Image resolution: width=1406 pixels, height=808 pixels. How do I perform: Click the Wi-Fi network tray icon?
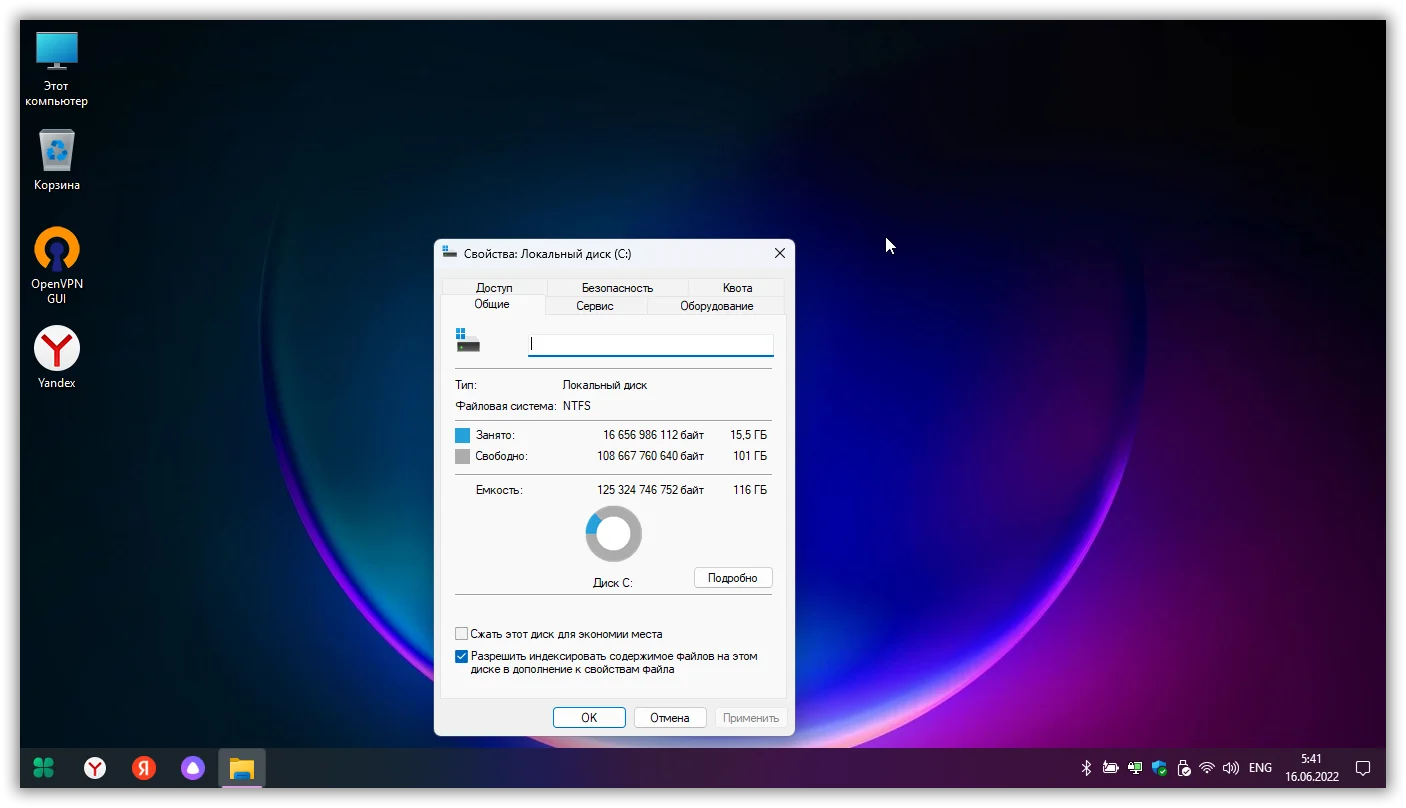(x=1207, y=768)
